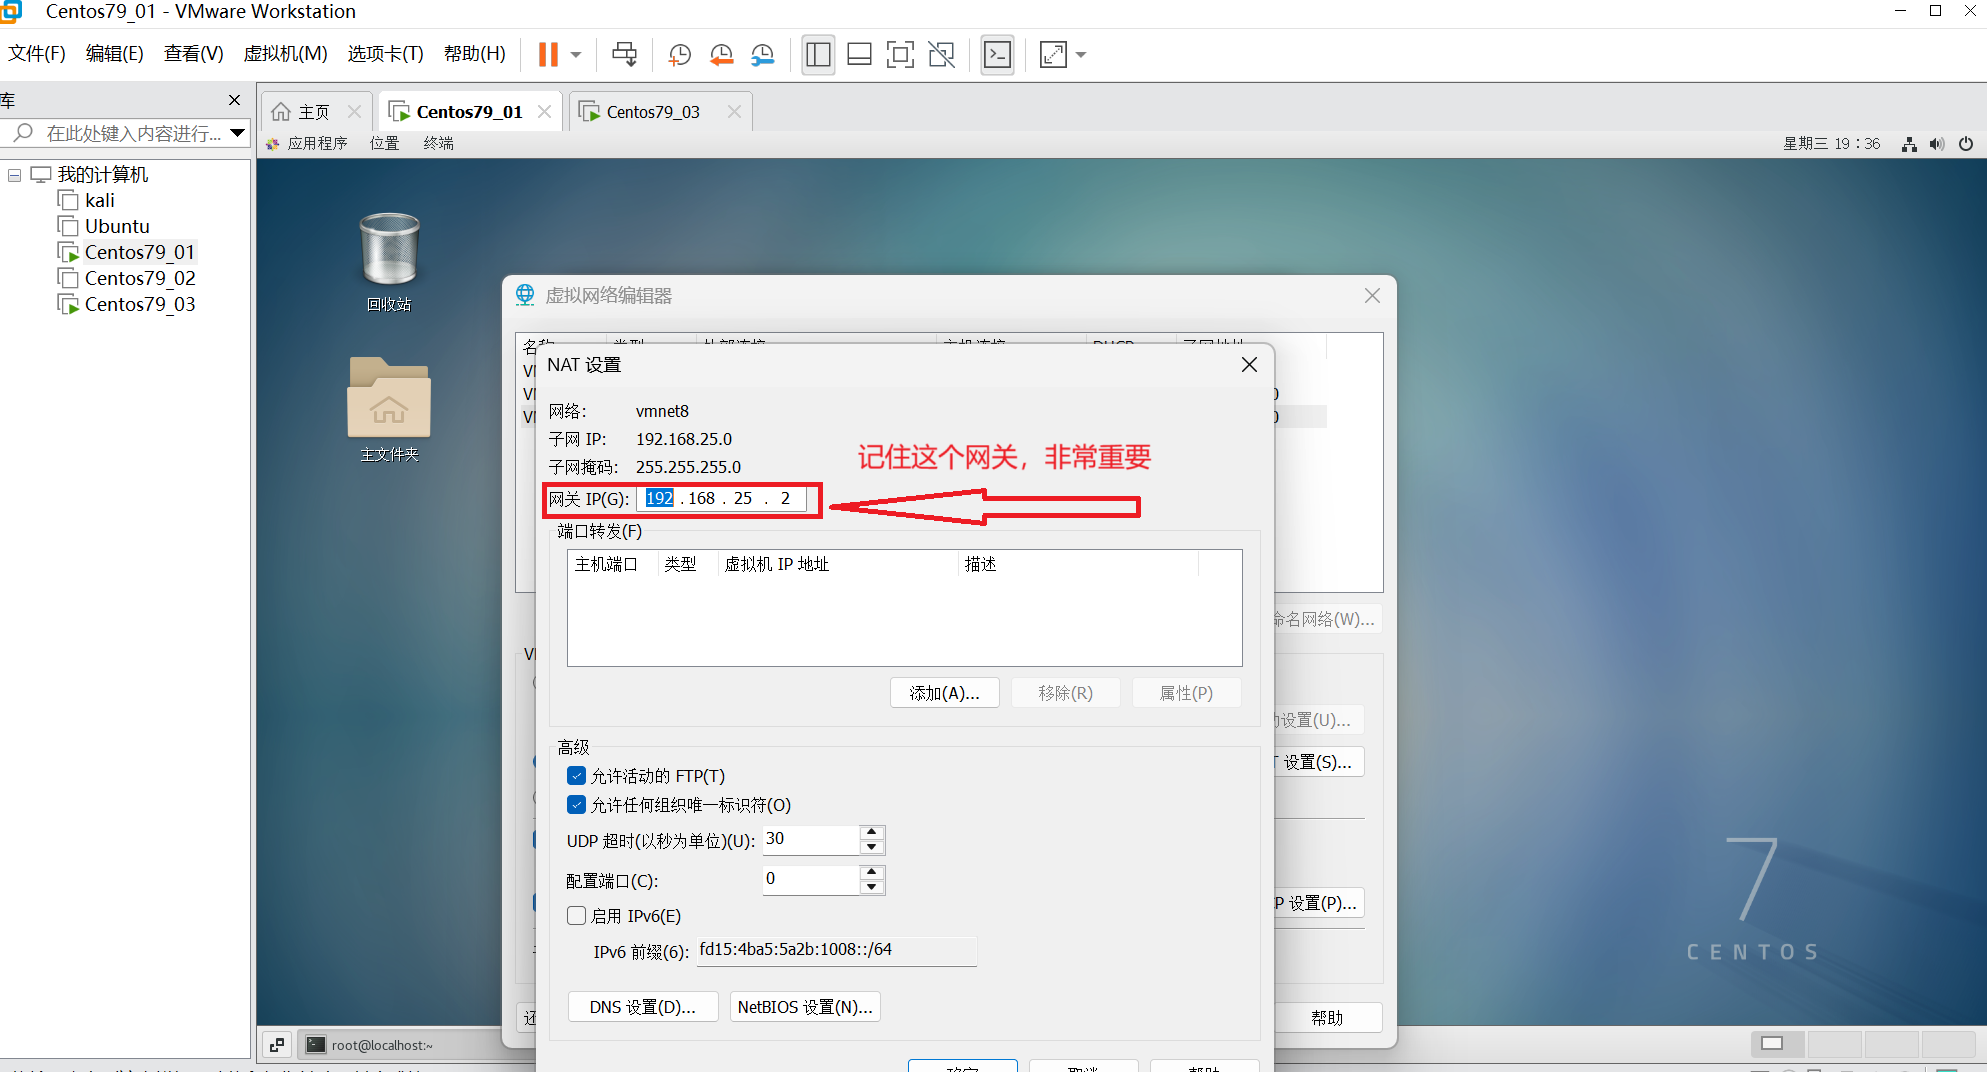Viewport: 1987px width, 1072px height.
Task: Close the 虚拟网络编辑器 window
Action: [1372, 296]
